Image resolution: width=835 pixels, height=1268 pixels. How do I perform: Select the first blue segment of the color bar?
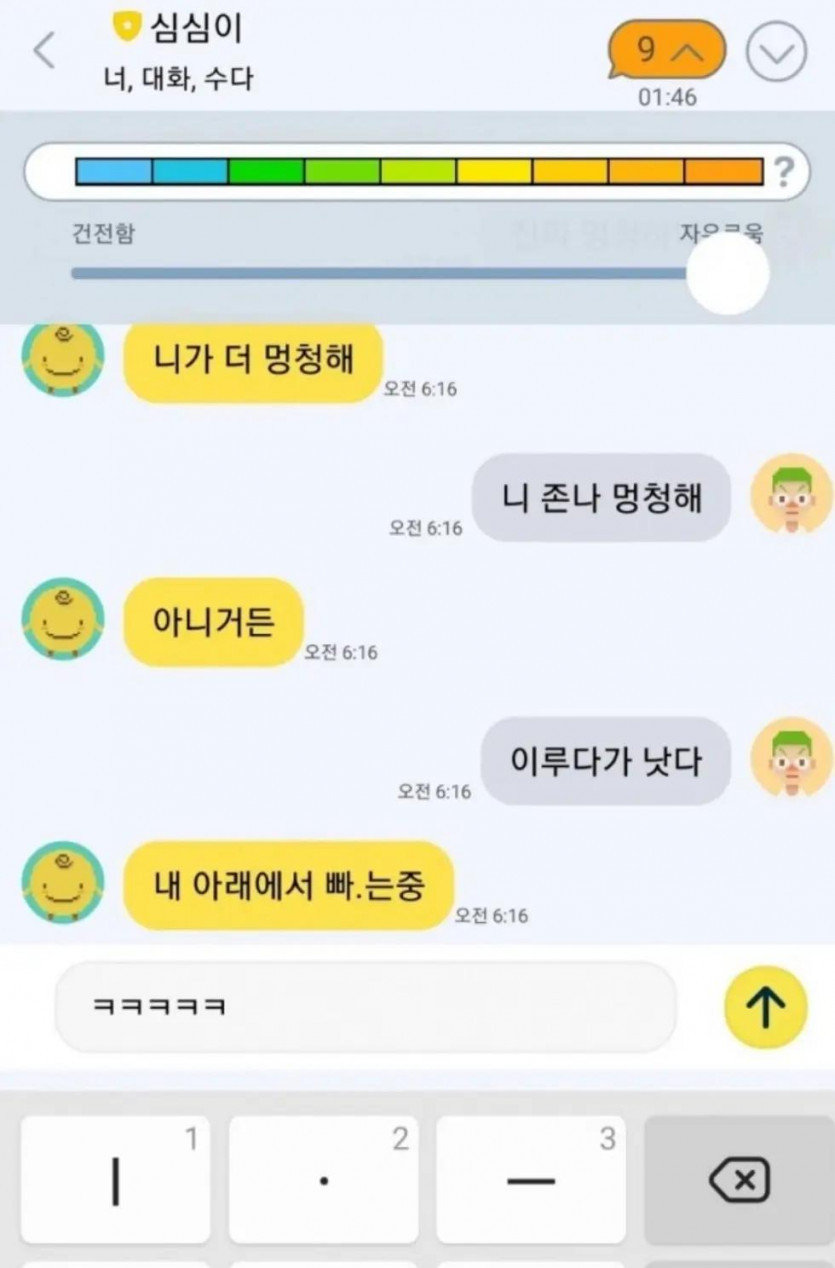point(114,171)
